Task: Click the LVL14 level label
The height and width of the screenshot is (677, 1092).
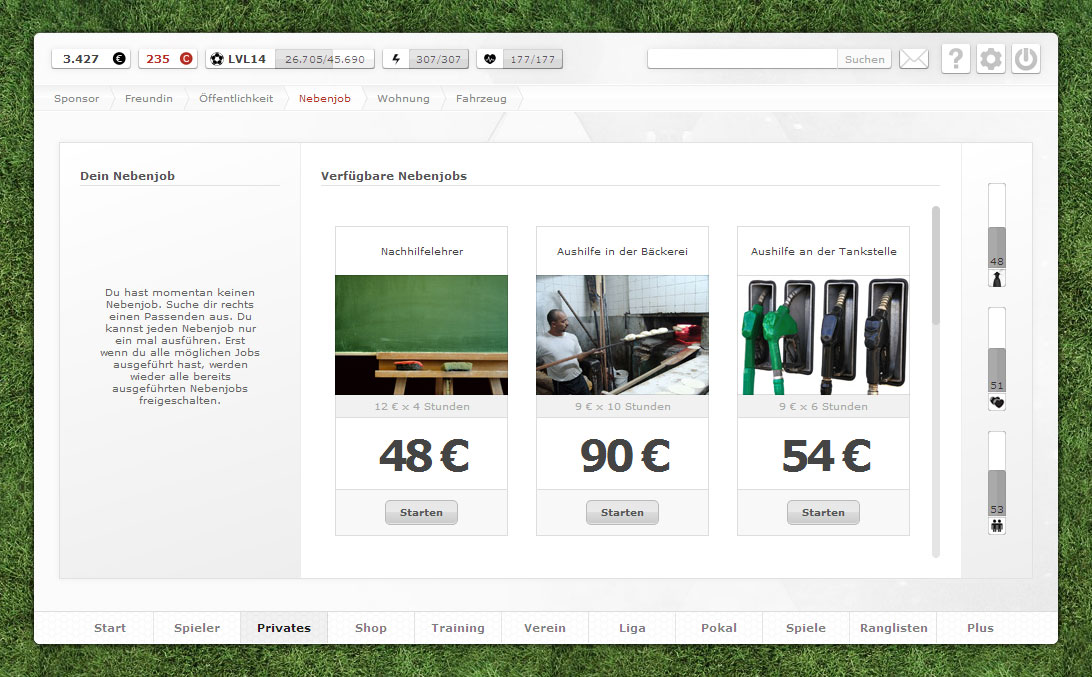Action: click(x=247, y=59)
